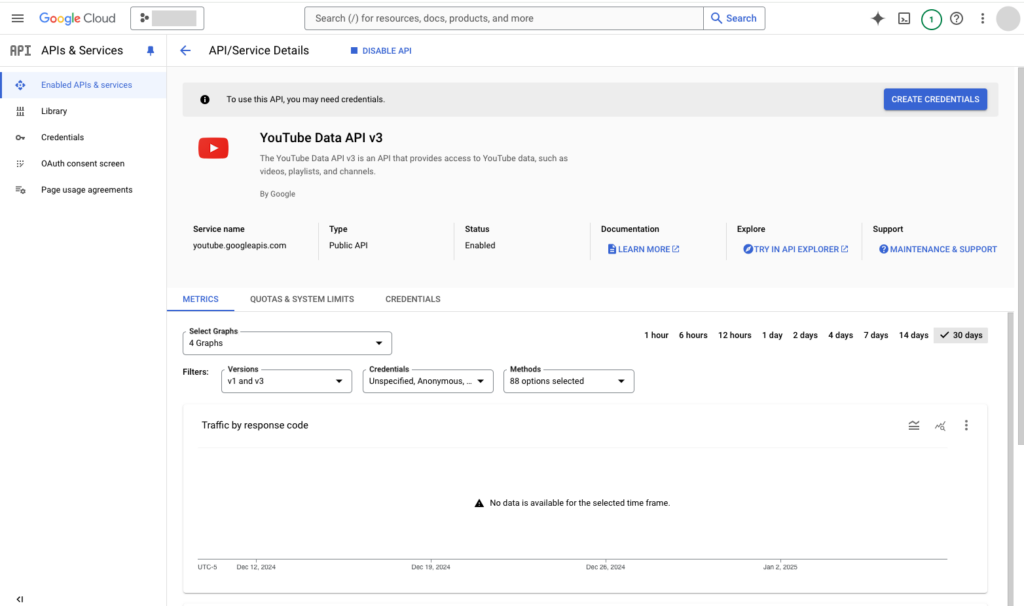
Task: Open notifications badge showing 1
Action: [931, 19]
